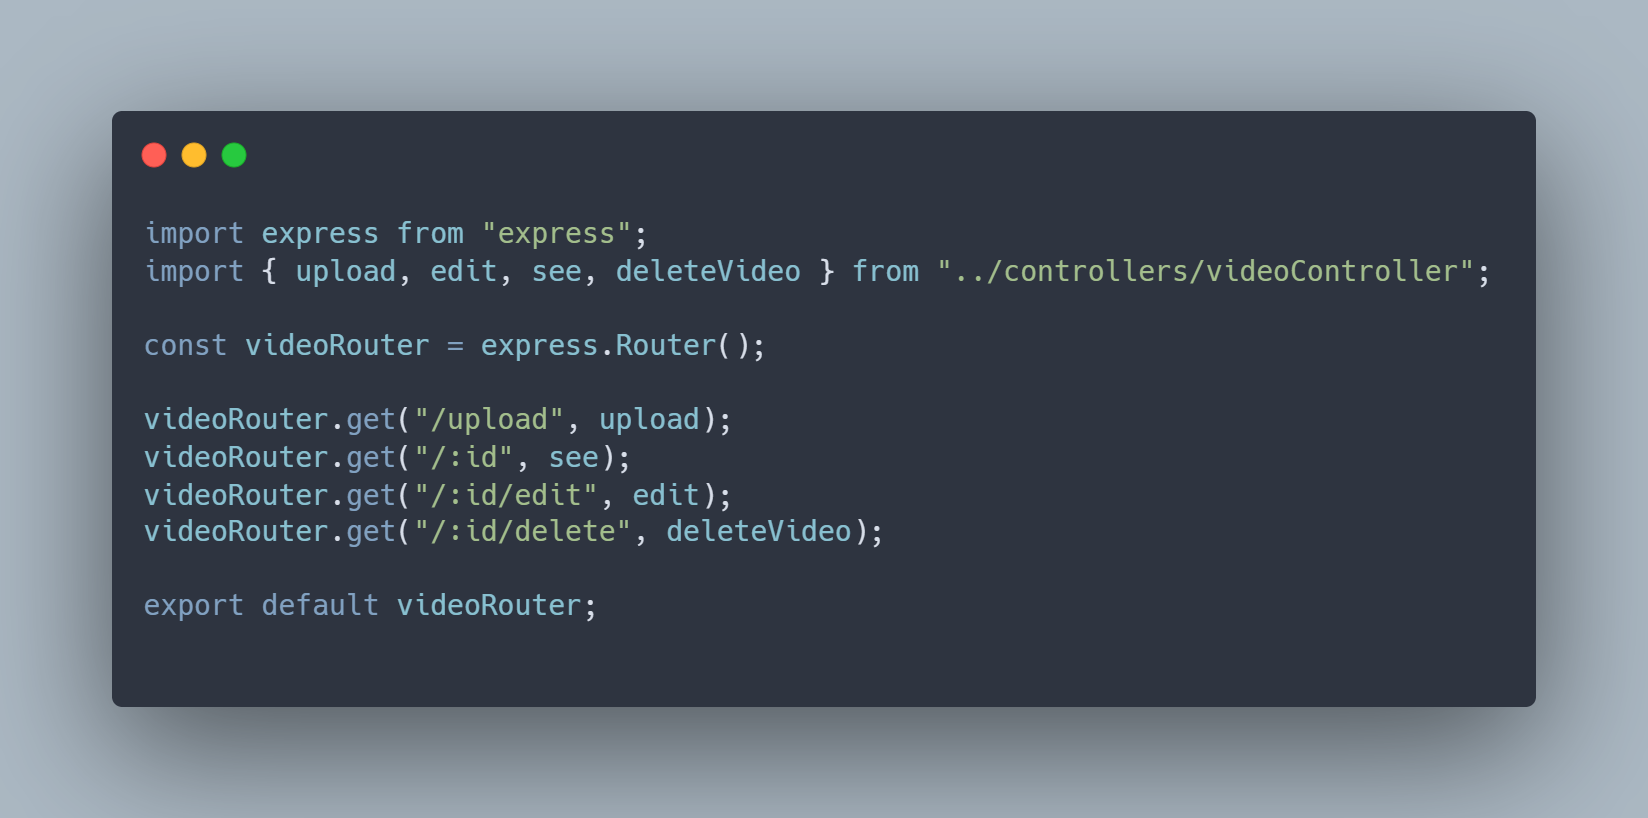
Task: Click the red close window dot
Action: 154,155
